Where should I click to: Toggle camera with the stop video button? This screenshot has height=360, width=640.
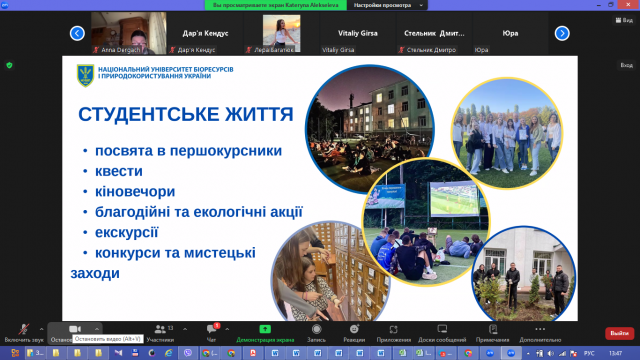pyautogui.click(x=75, y=329)
